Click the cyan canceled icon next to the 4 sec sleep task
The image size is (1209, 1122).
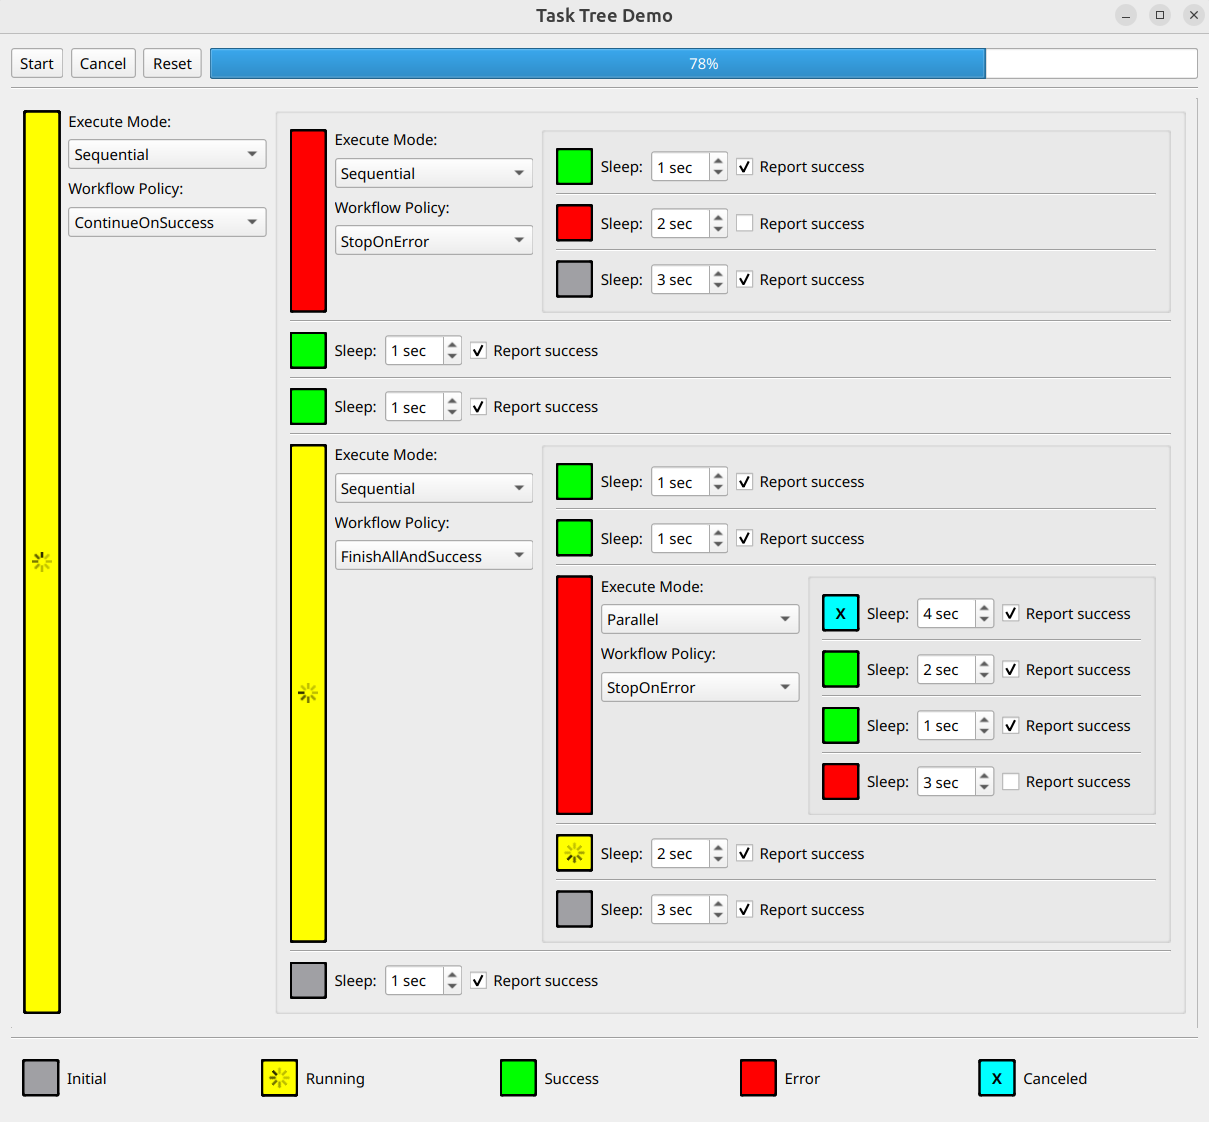840,613
